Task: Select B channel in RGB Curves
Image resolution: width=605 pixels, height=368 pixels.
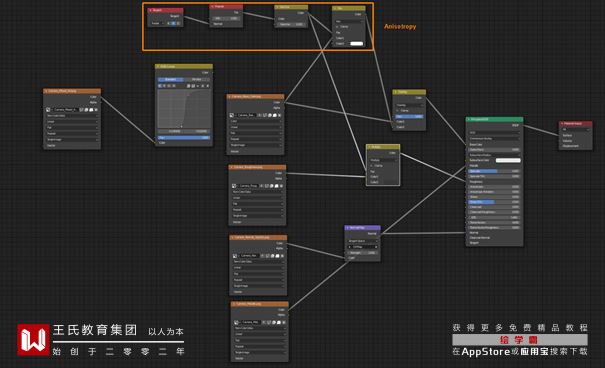Action: (x=174, y=86)
